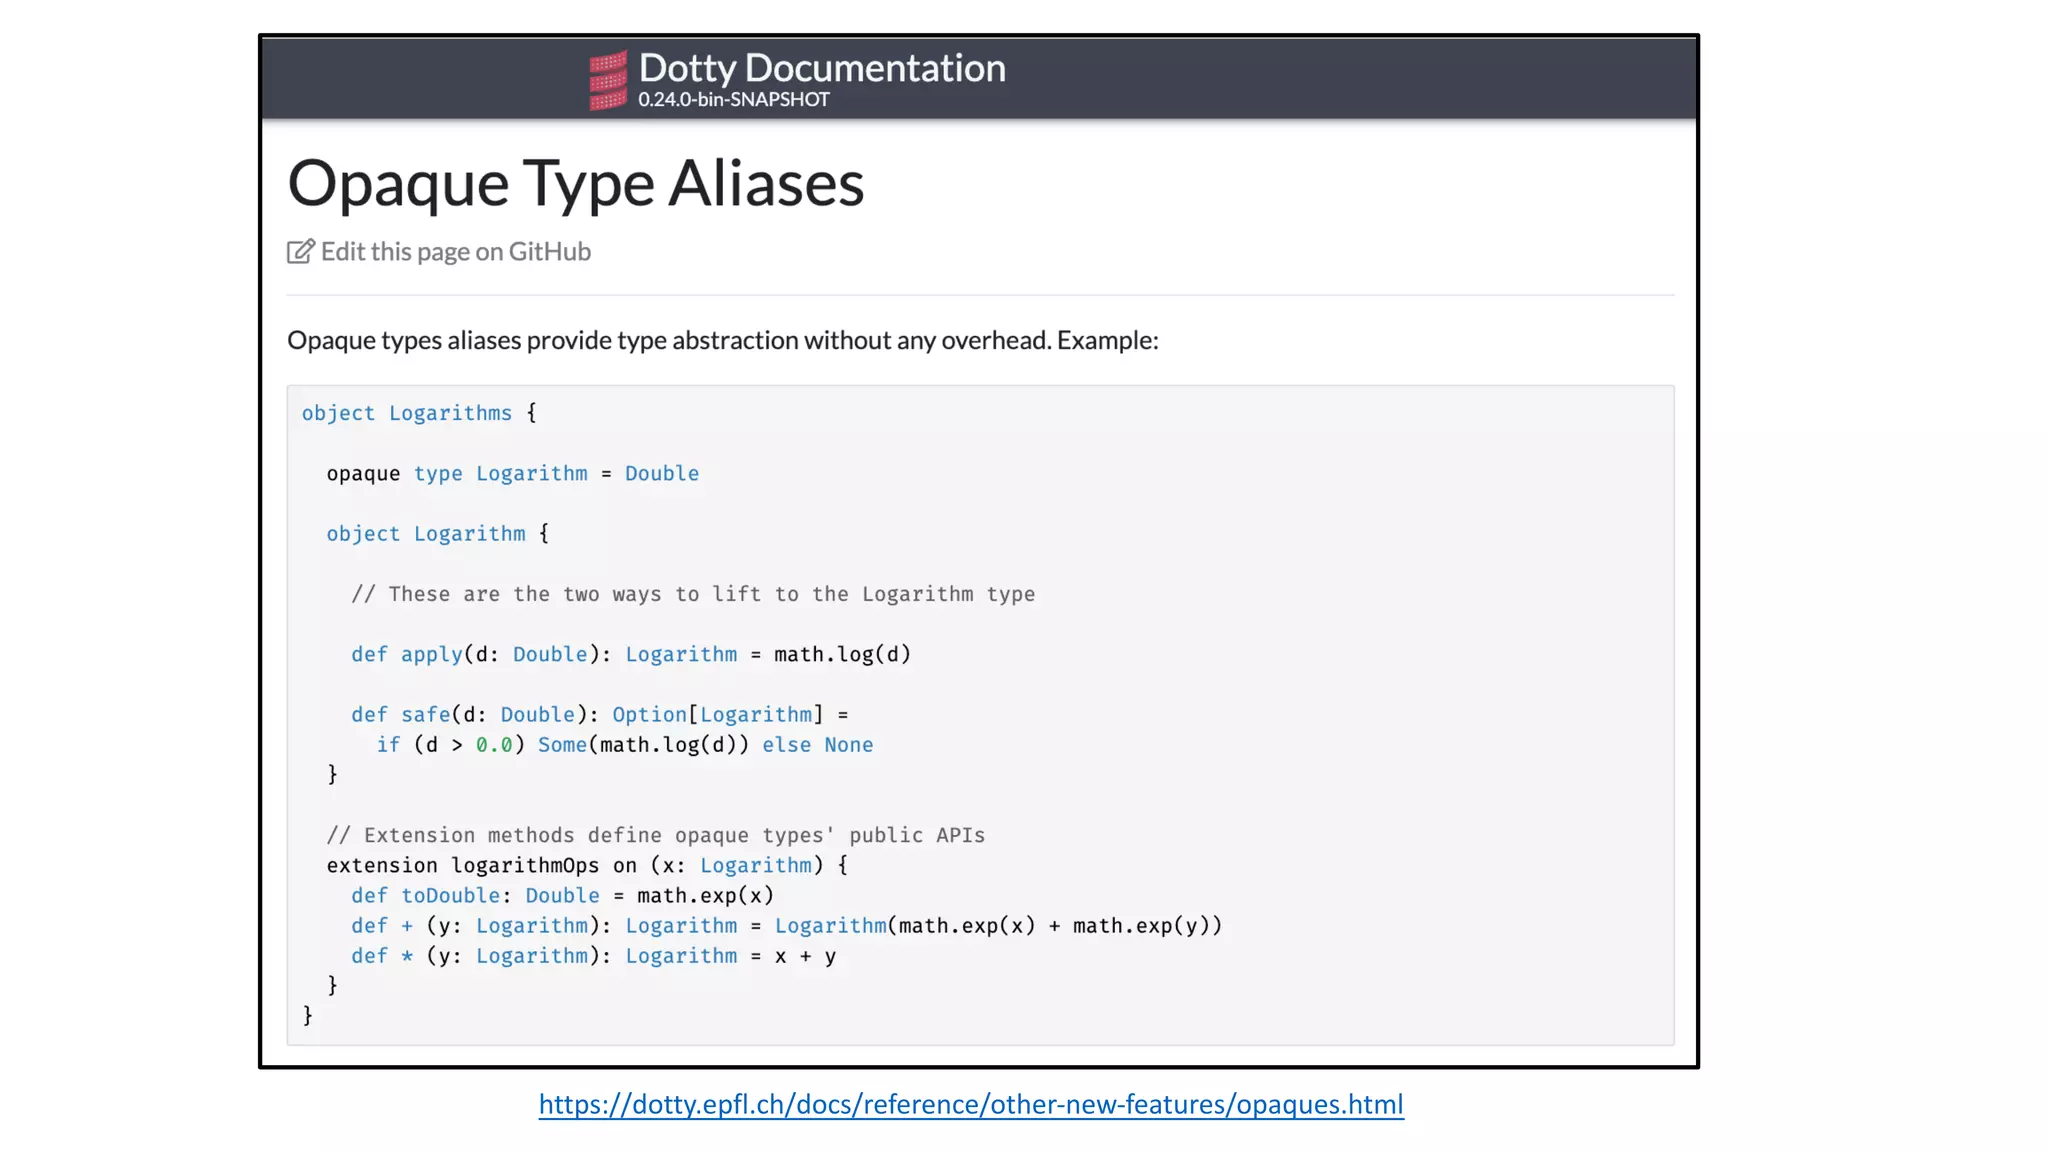This screenshot has width=2048, height=1152.
Task: Click the line 'opaque type Logarithm = Double'
Action: (513, 473)
